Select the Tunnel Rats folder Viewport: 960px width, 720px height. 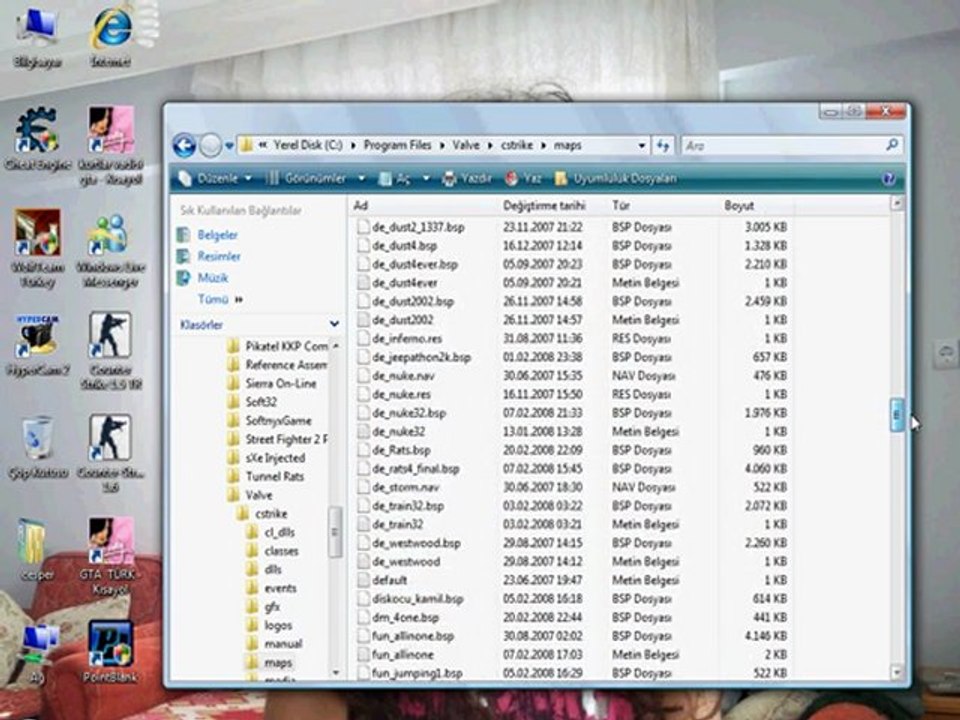274,476
